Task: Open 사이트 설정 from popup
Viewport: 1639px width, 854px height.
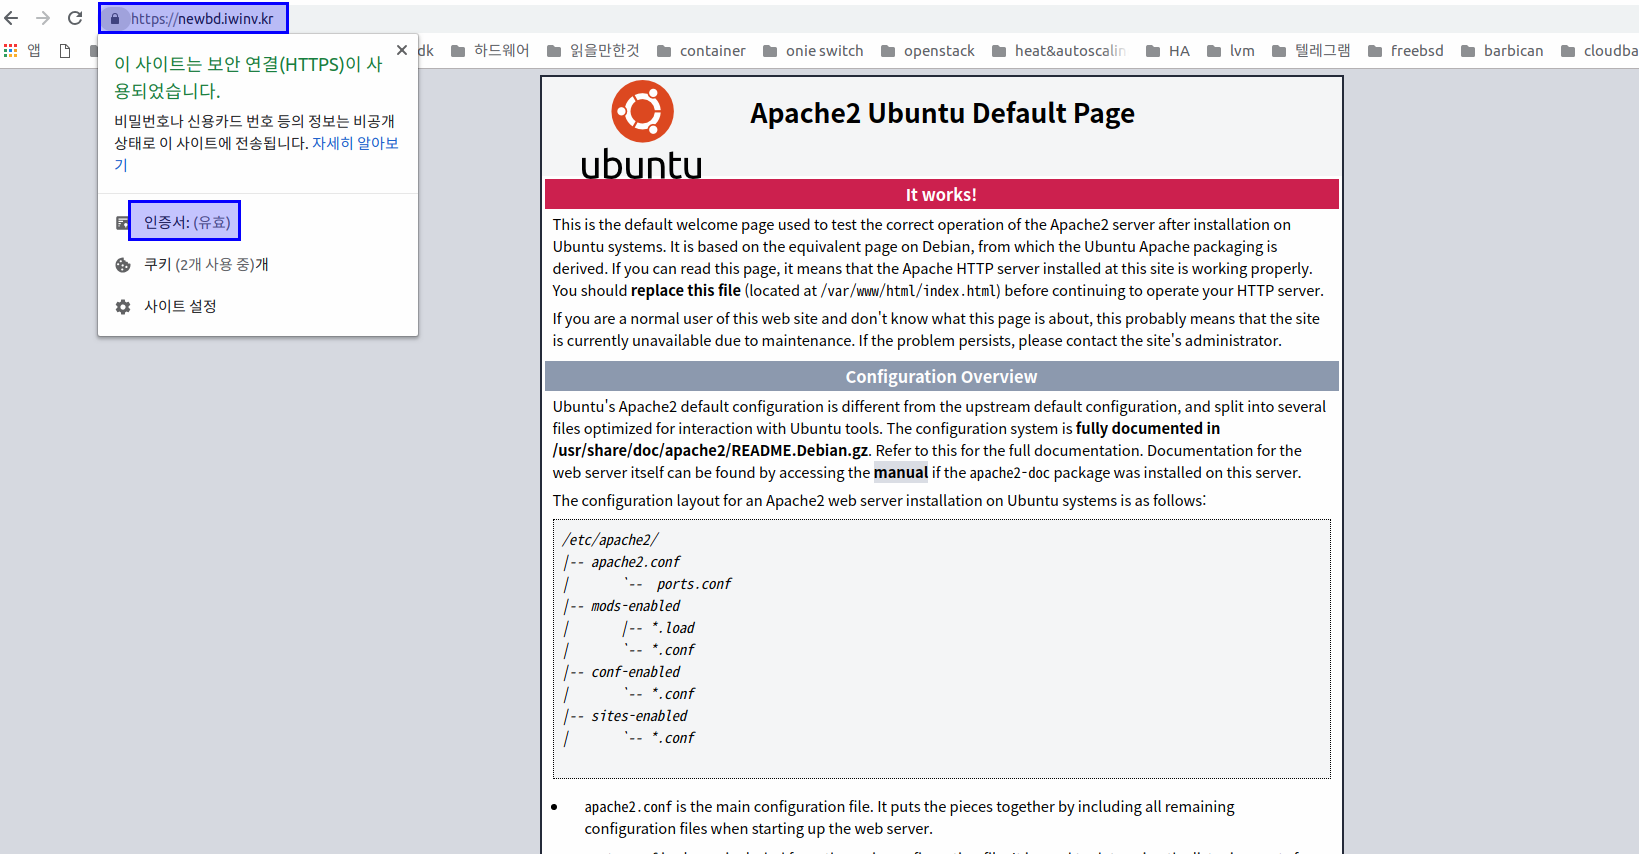Action: tap(180, 307)
